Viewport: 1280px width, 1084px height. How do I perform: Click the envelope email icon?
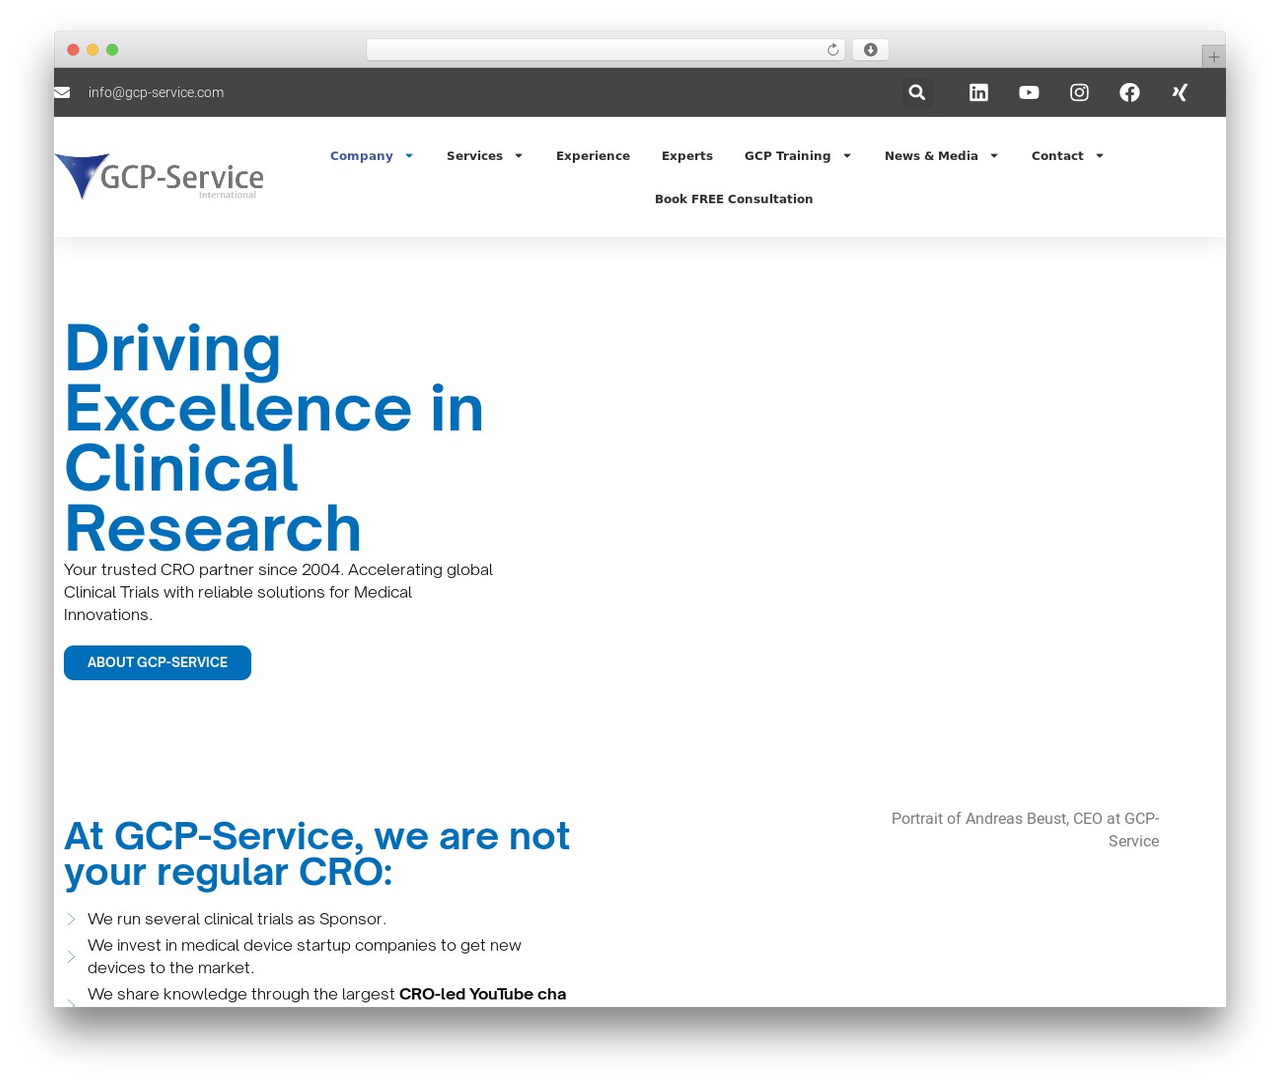62,92
